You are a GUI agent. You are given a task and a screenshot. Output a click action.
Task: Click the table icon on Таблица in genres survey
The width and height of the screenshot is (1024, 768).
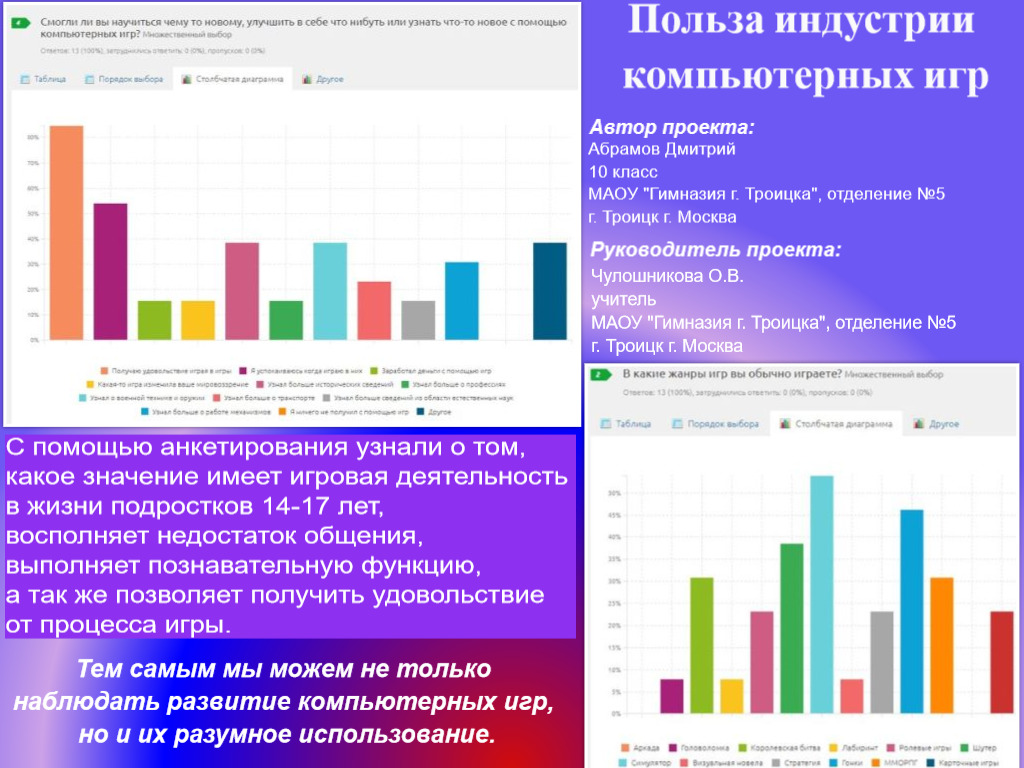pyautogui.click(x=608, y=422)
